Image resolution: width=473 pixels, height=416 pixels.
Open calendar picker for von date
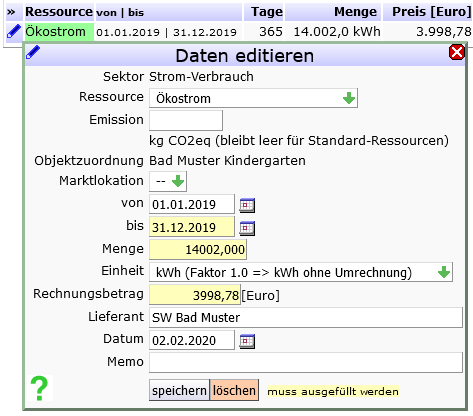point(247,205)
